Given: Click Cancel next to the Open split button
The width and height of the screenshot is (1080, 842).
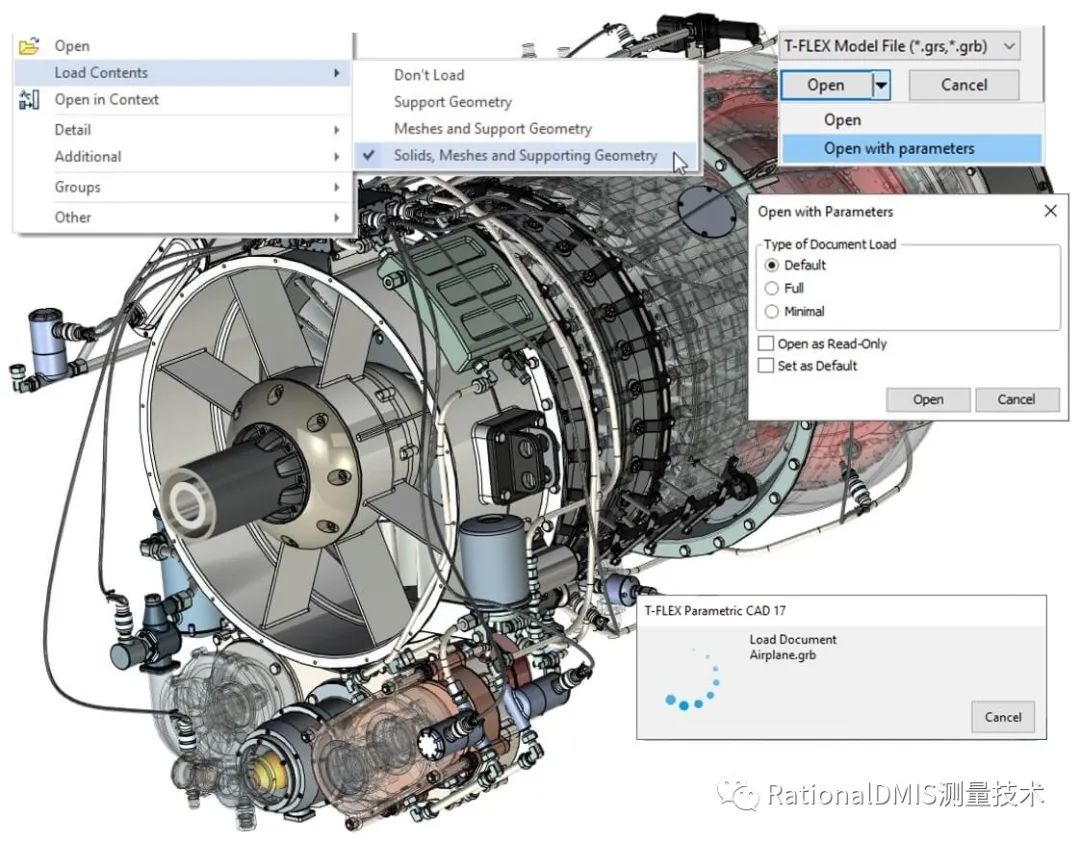Looking at the screenshot, I should click(963, 85).
